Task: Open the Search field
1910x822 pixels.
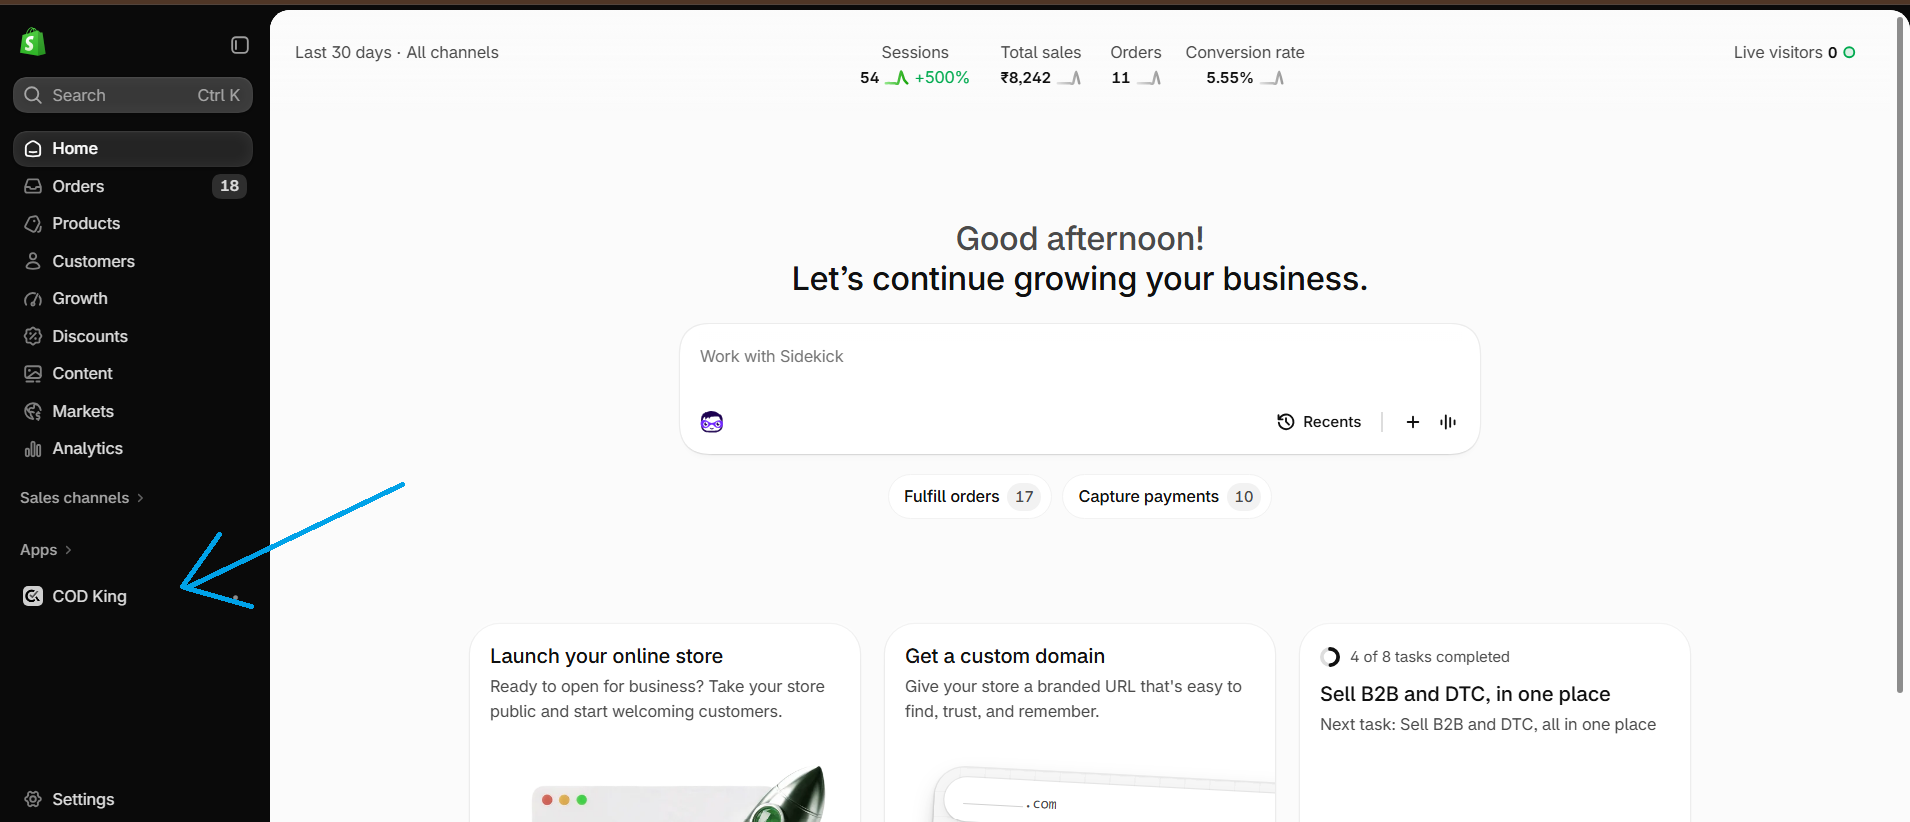Action: coord(133,95)
